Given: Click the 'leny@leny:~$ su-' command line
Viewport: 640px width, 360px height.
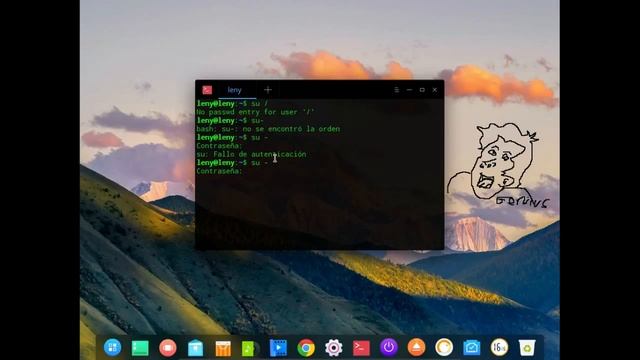Looking at the screenshot, I should click(230, 120).
